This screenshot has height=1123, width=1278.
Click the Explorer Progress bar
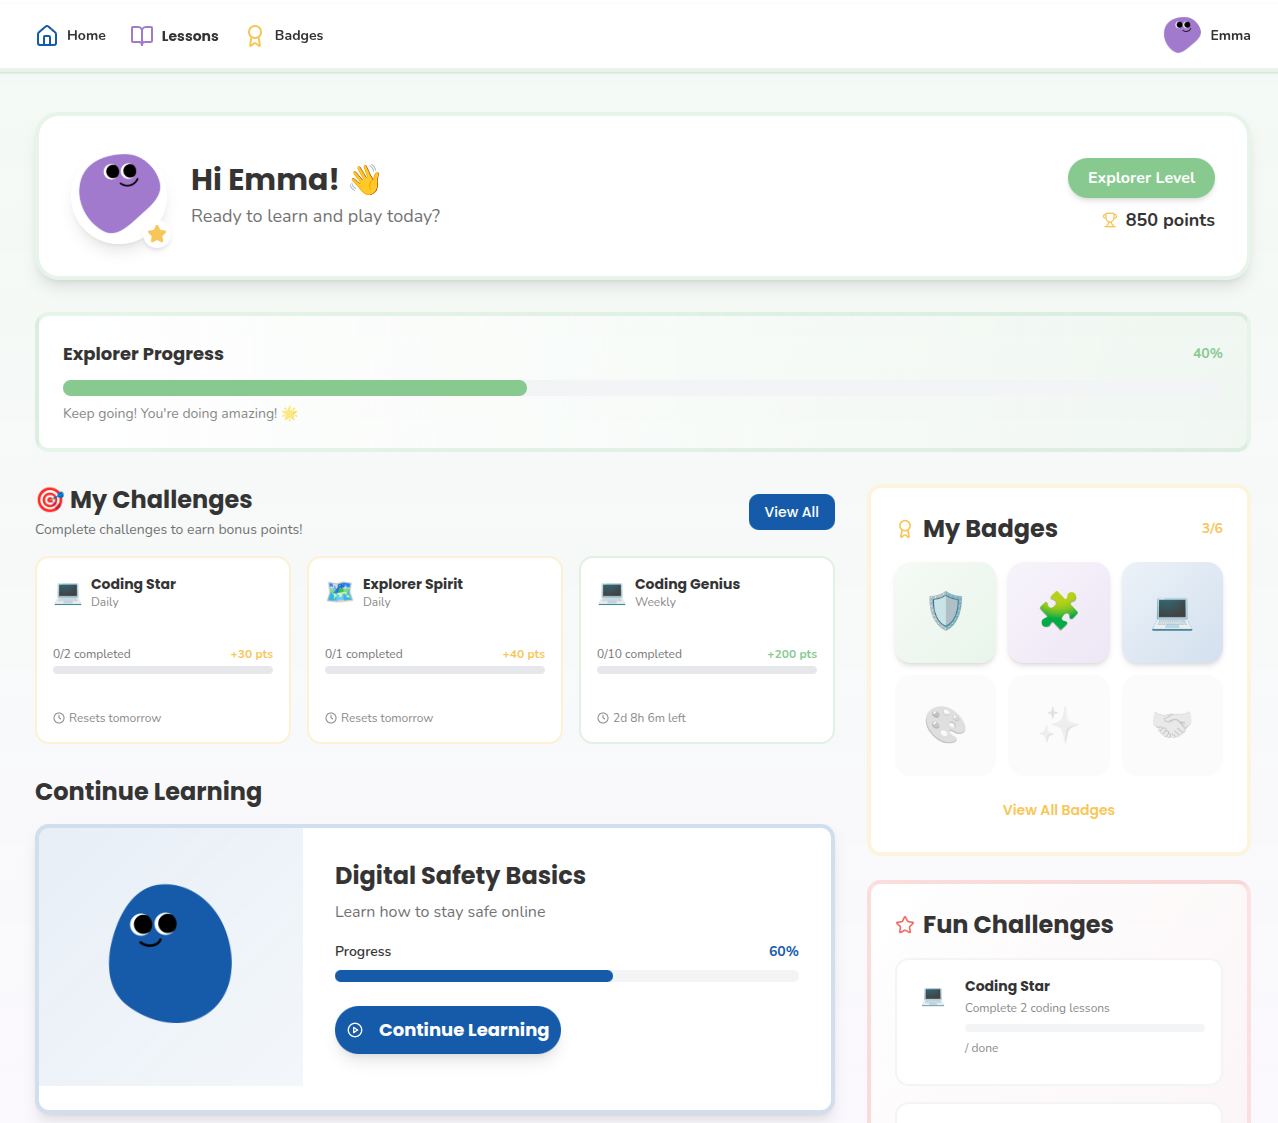[642, 388]
